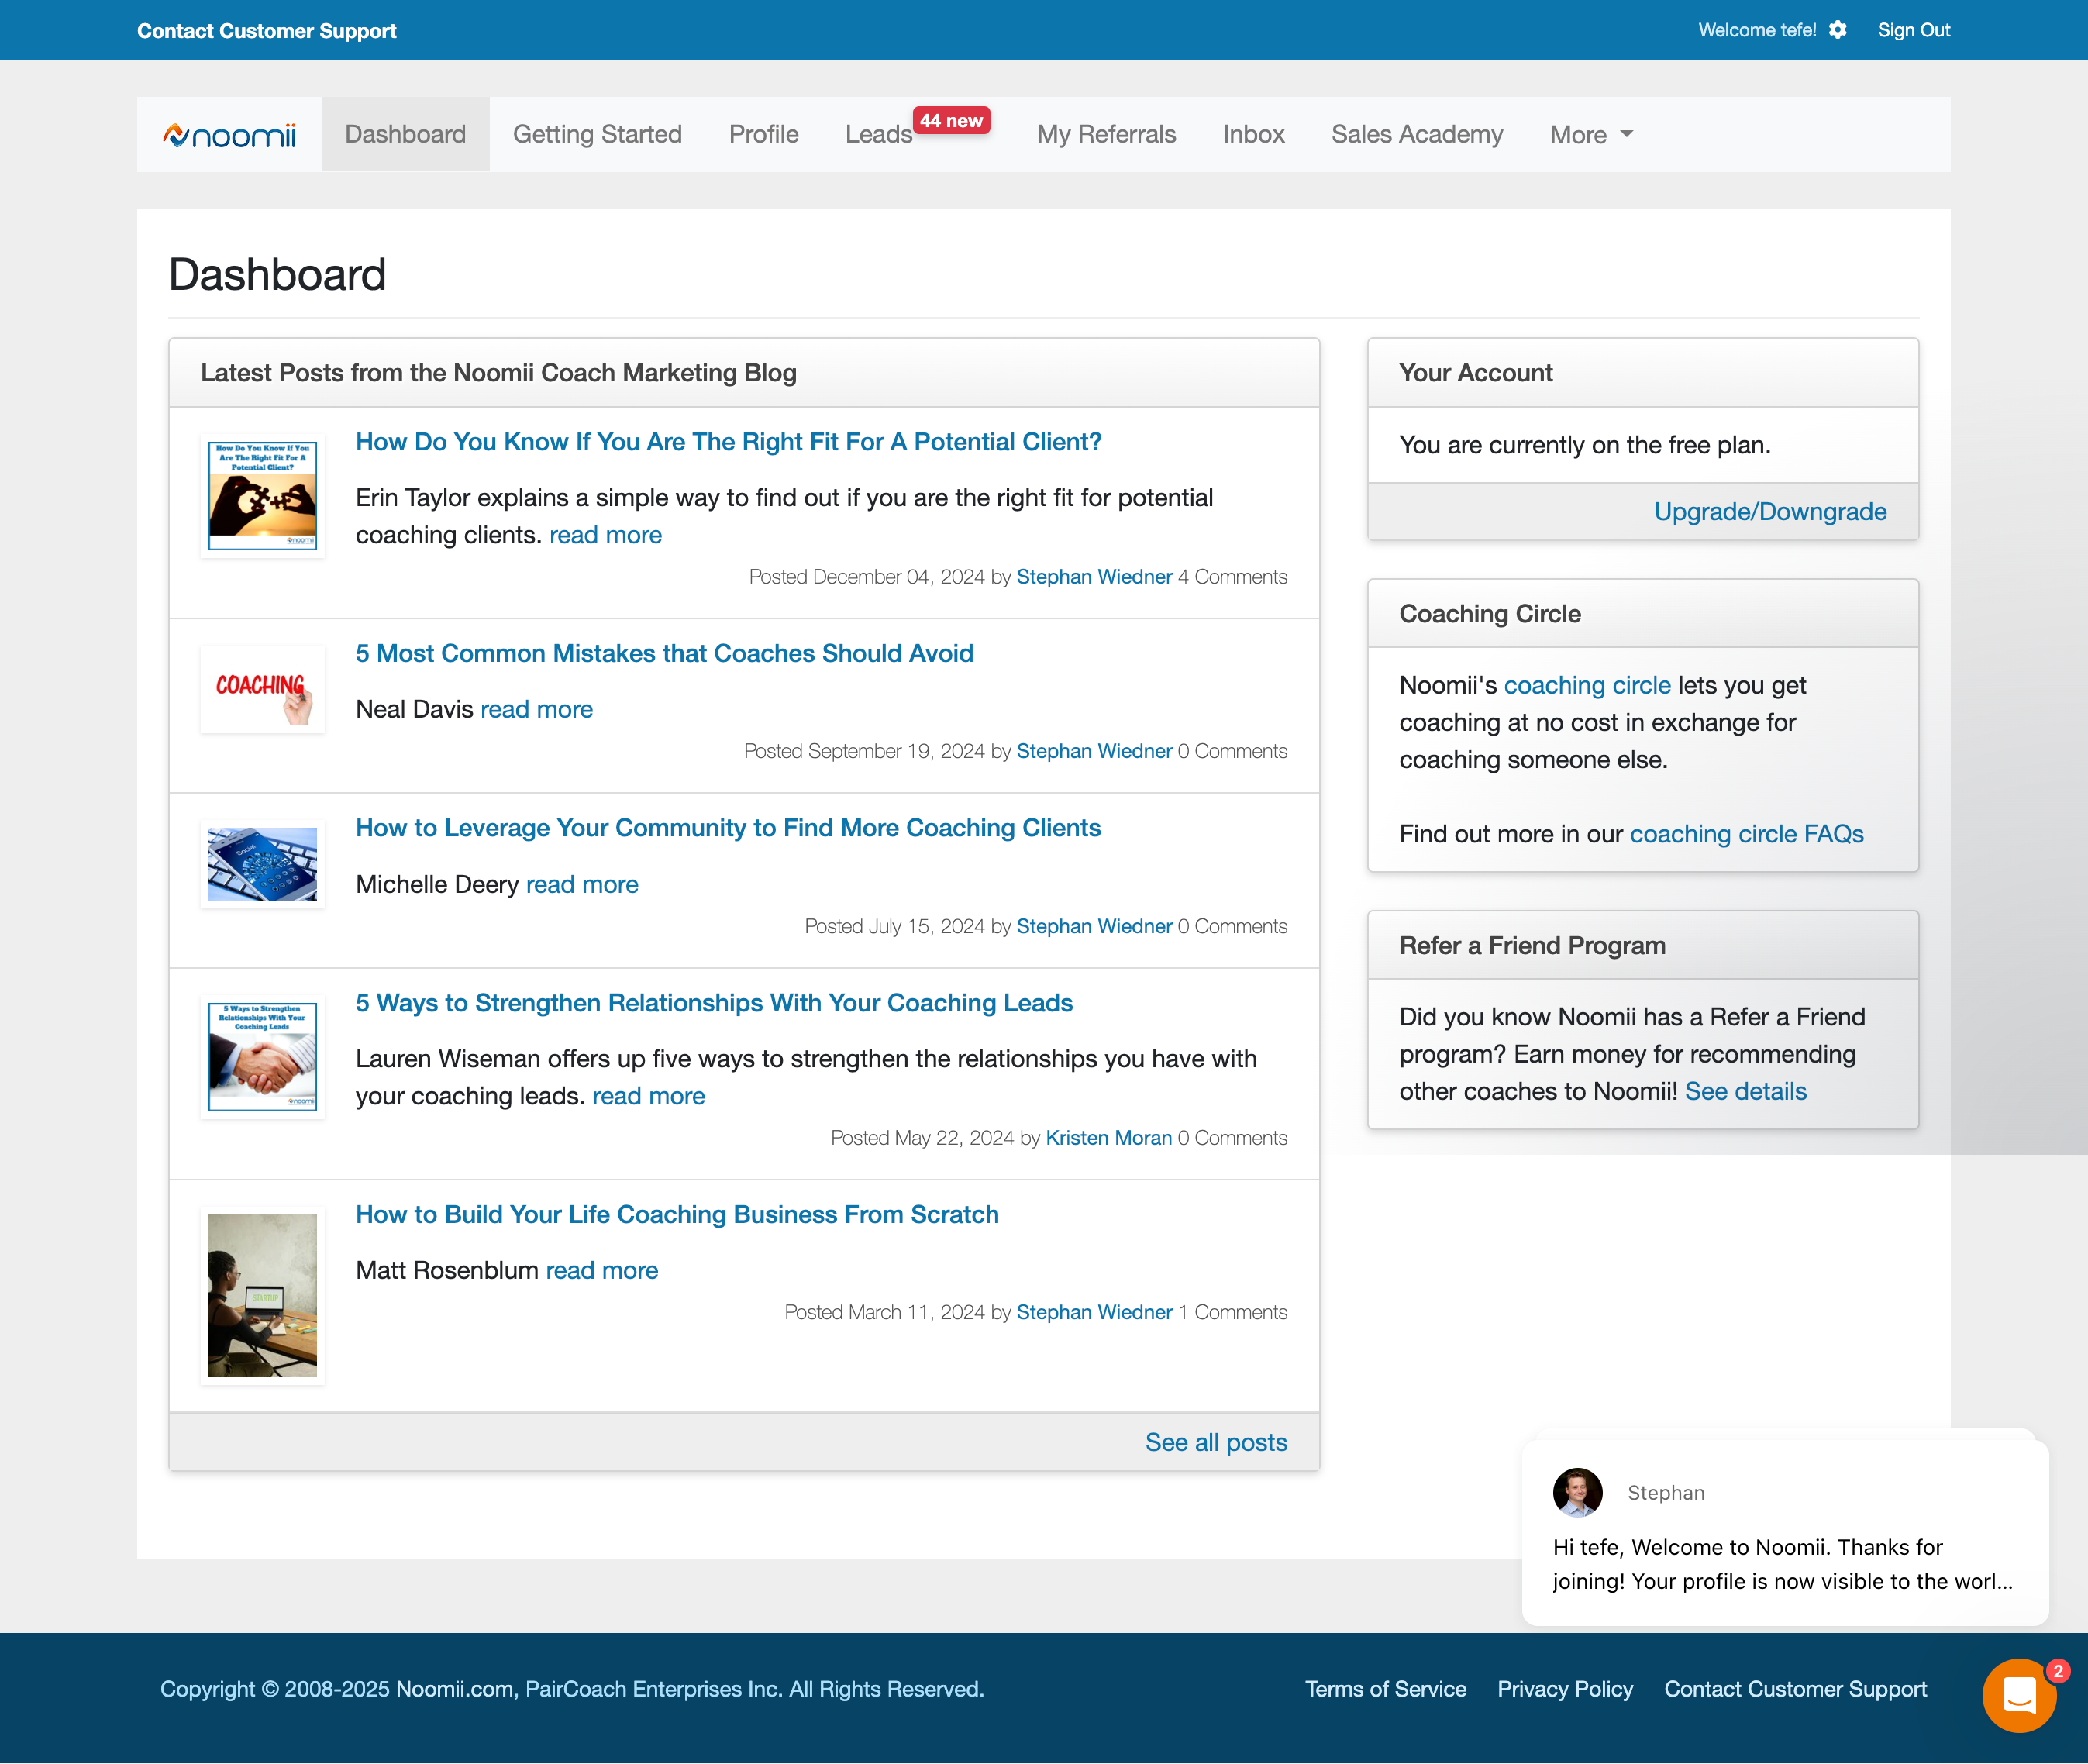
Task: Click the 44 new leads badge
Action: (x=951, y=120)
